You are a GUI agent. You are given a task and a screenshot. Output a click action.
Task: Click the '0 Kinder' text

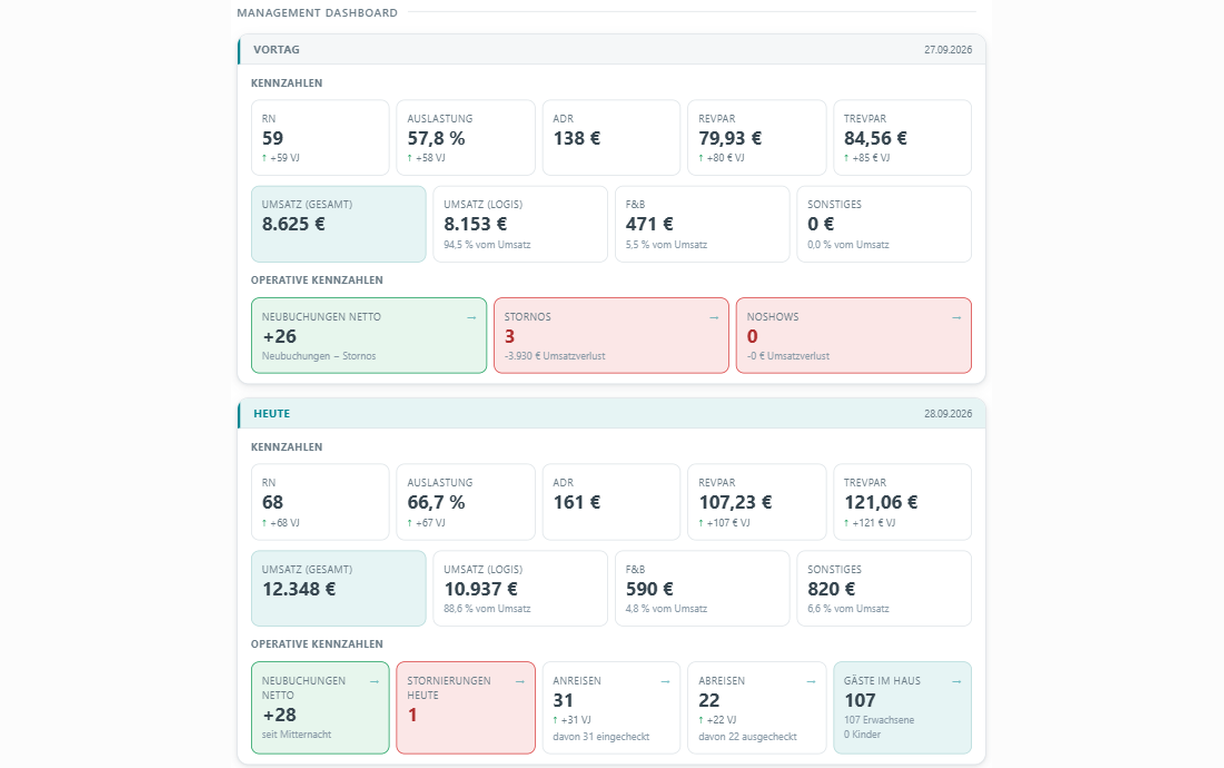[x=863, y=735]
